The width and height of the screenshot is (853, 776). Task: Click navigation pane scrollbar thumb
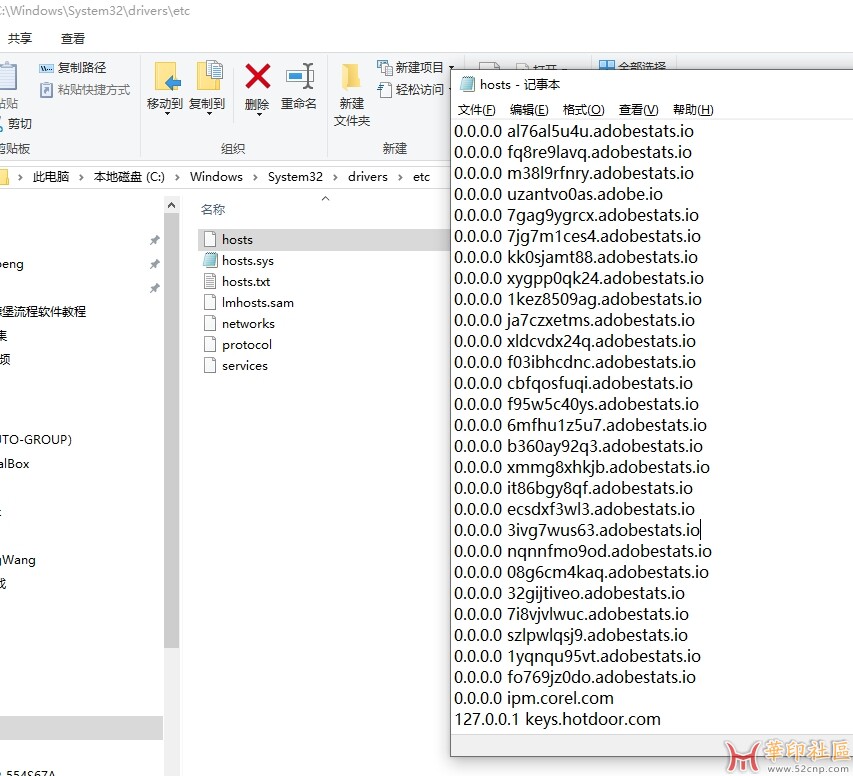(x=171, y=430)
